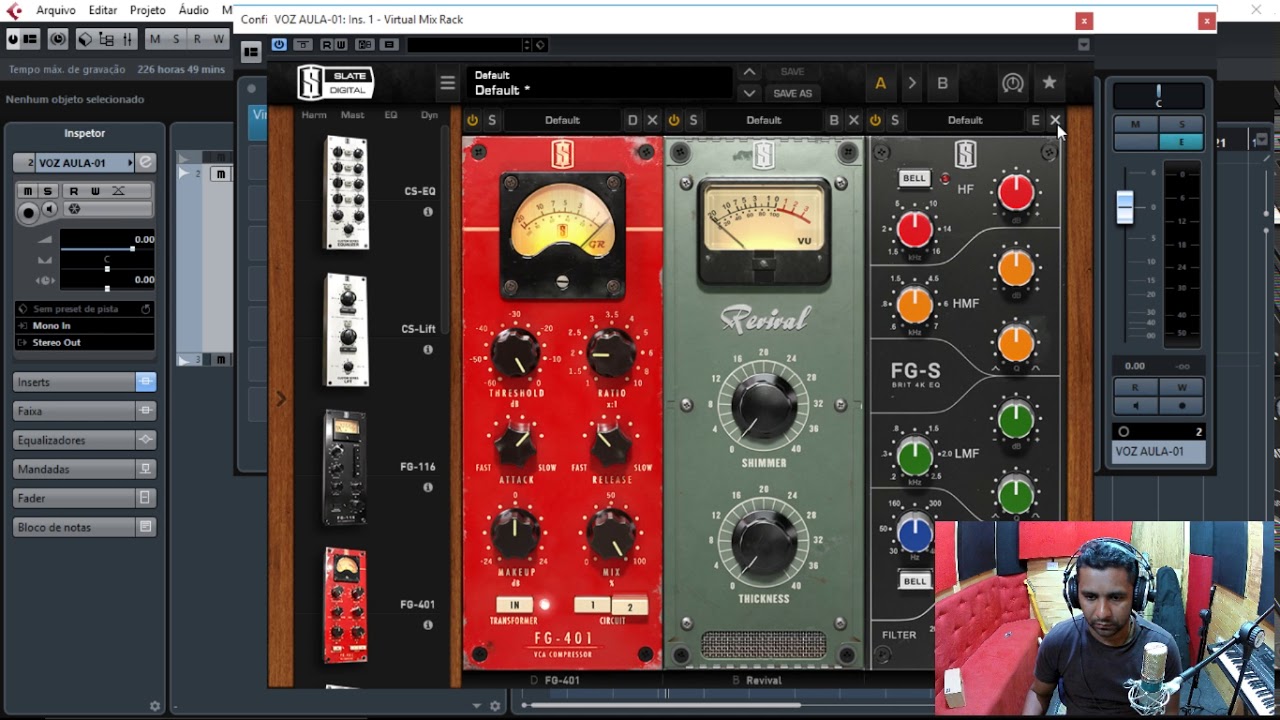This screenshot has height=720, width=1280.
Task: Open the EQ module category tab
Action: pyautogui.click(x=391, y=115)
